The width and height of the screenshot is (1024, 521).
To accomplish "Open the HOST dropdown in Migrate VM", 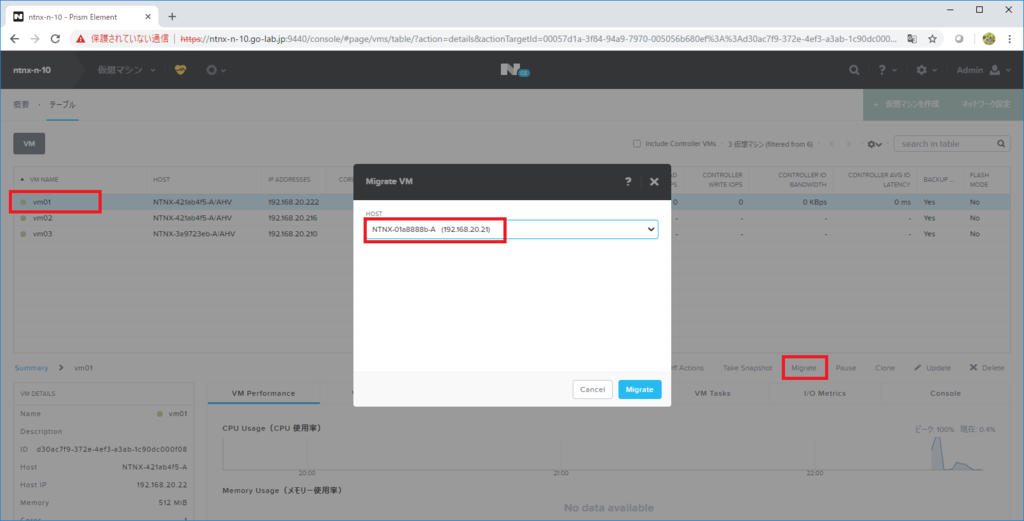I will pos(511,229).
